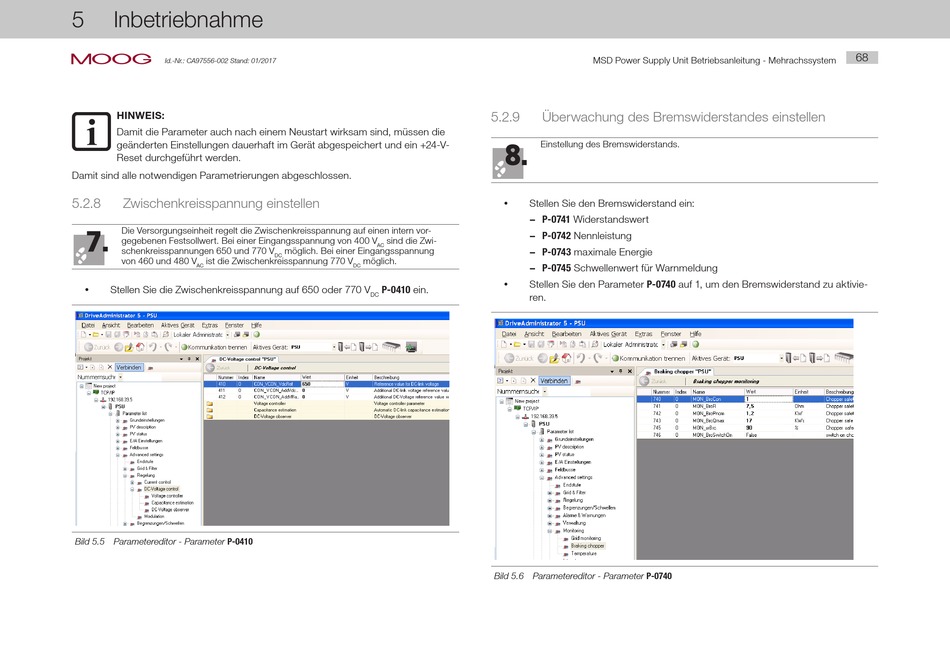Open Bearbeiten menu in Braking chopper window
Screen dimensions: 950x672
566,334
